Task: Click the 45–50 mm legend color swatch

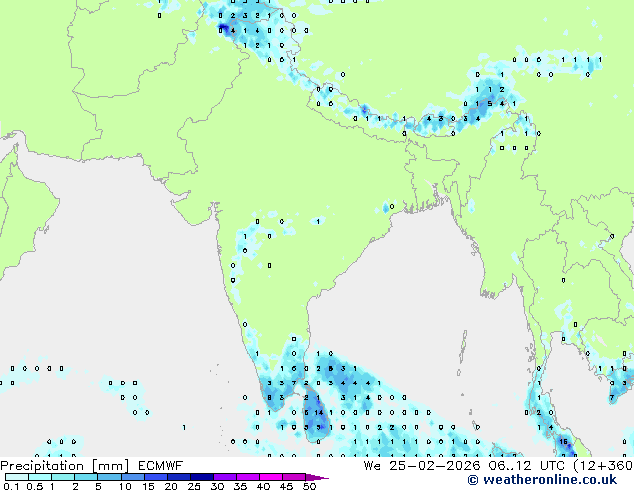Action: pos(294,477)
